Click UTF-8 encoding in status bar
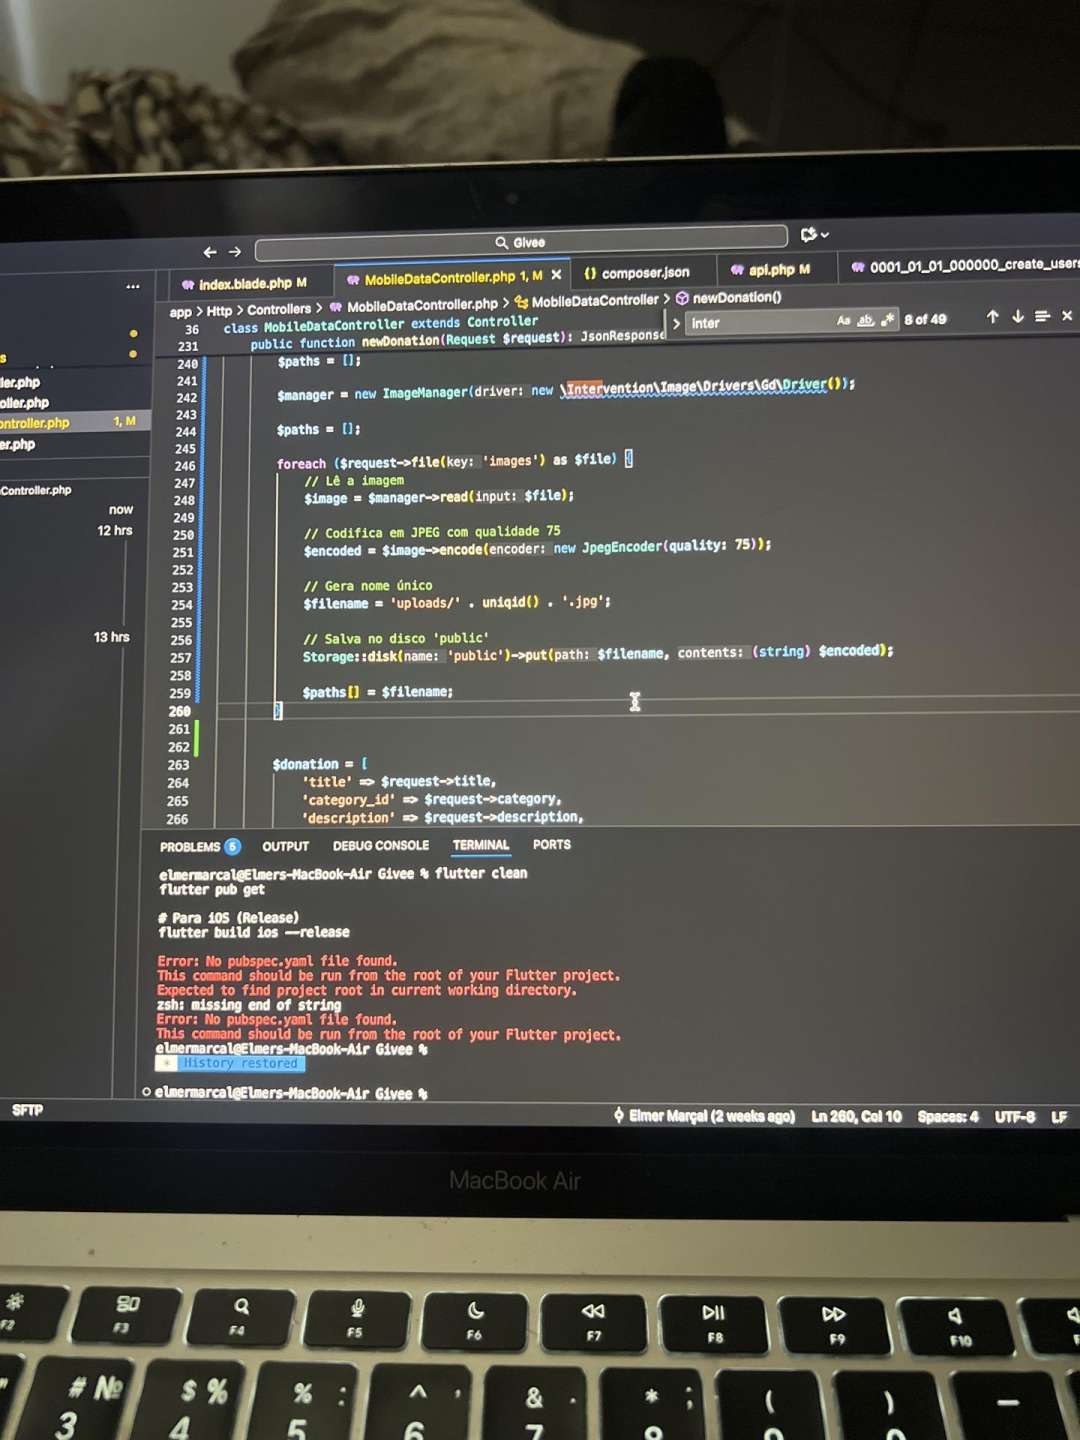Viewport: 1080px width, 1440px height. pyautogui.click(x=1014, y=1117)
